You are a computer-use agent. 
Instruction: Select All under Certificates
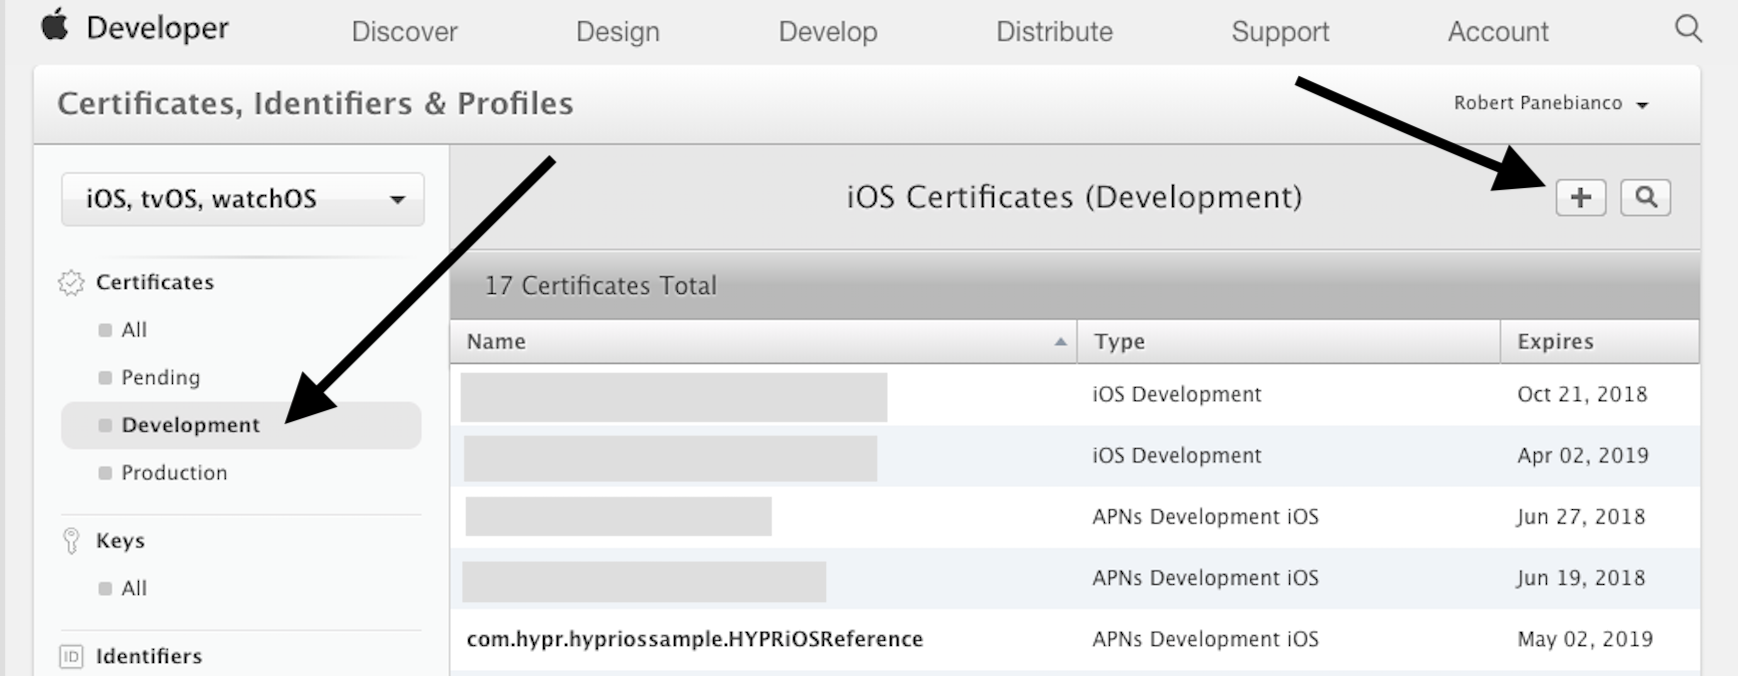(134, 330)
